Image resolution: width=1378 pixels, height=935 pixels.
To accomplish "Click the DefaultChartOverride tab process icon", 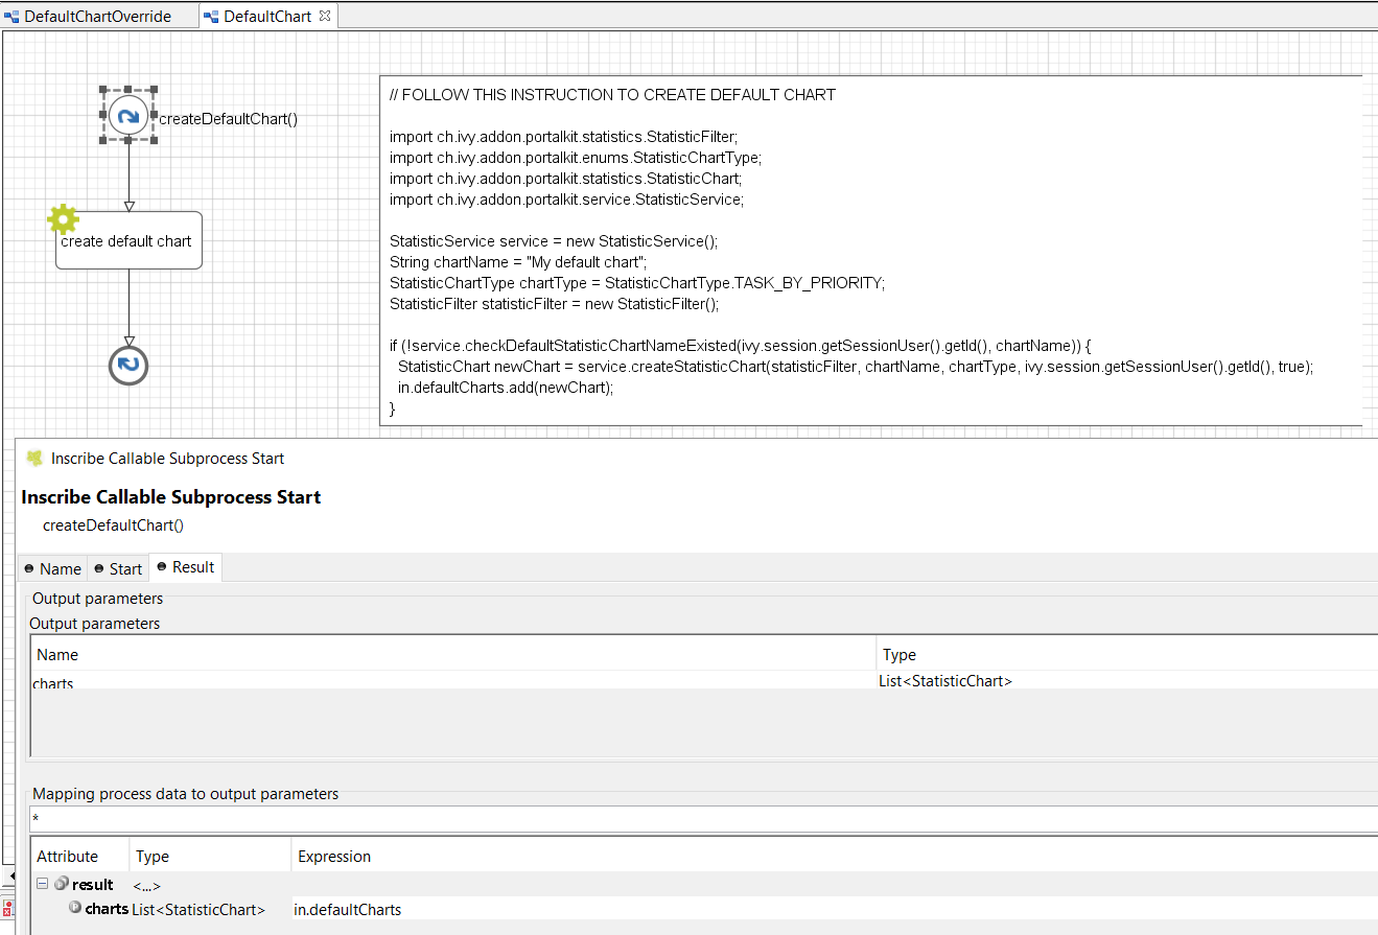I will point(12,17).
